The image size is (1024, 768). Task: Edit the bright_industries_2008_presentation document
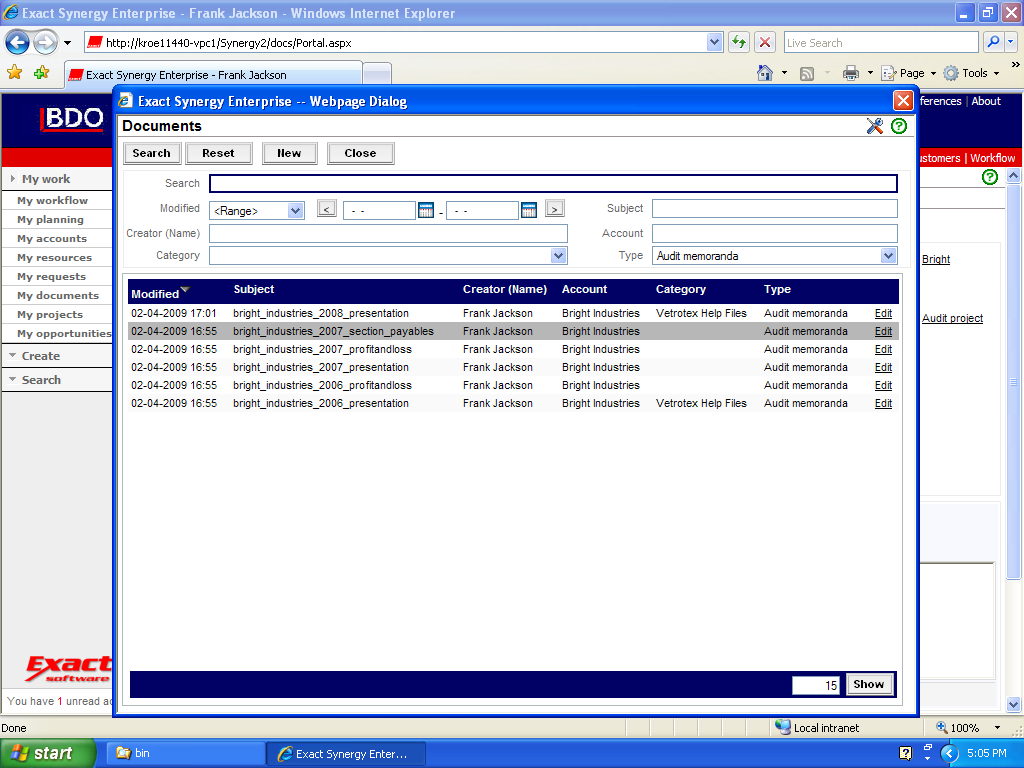pyautogui.click(x=883, y=313)
